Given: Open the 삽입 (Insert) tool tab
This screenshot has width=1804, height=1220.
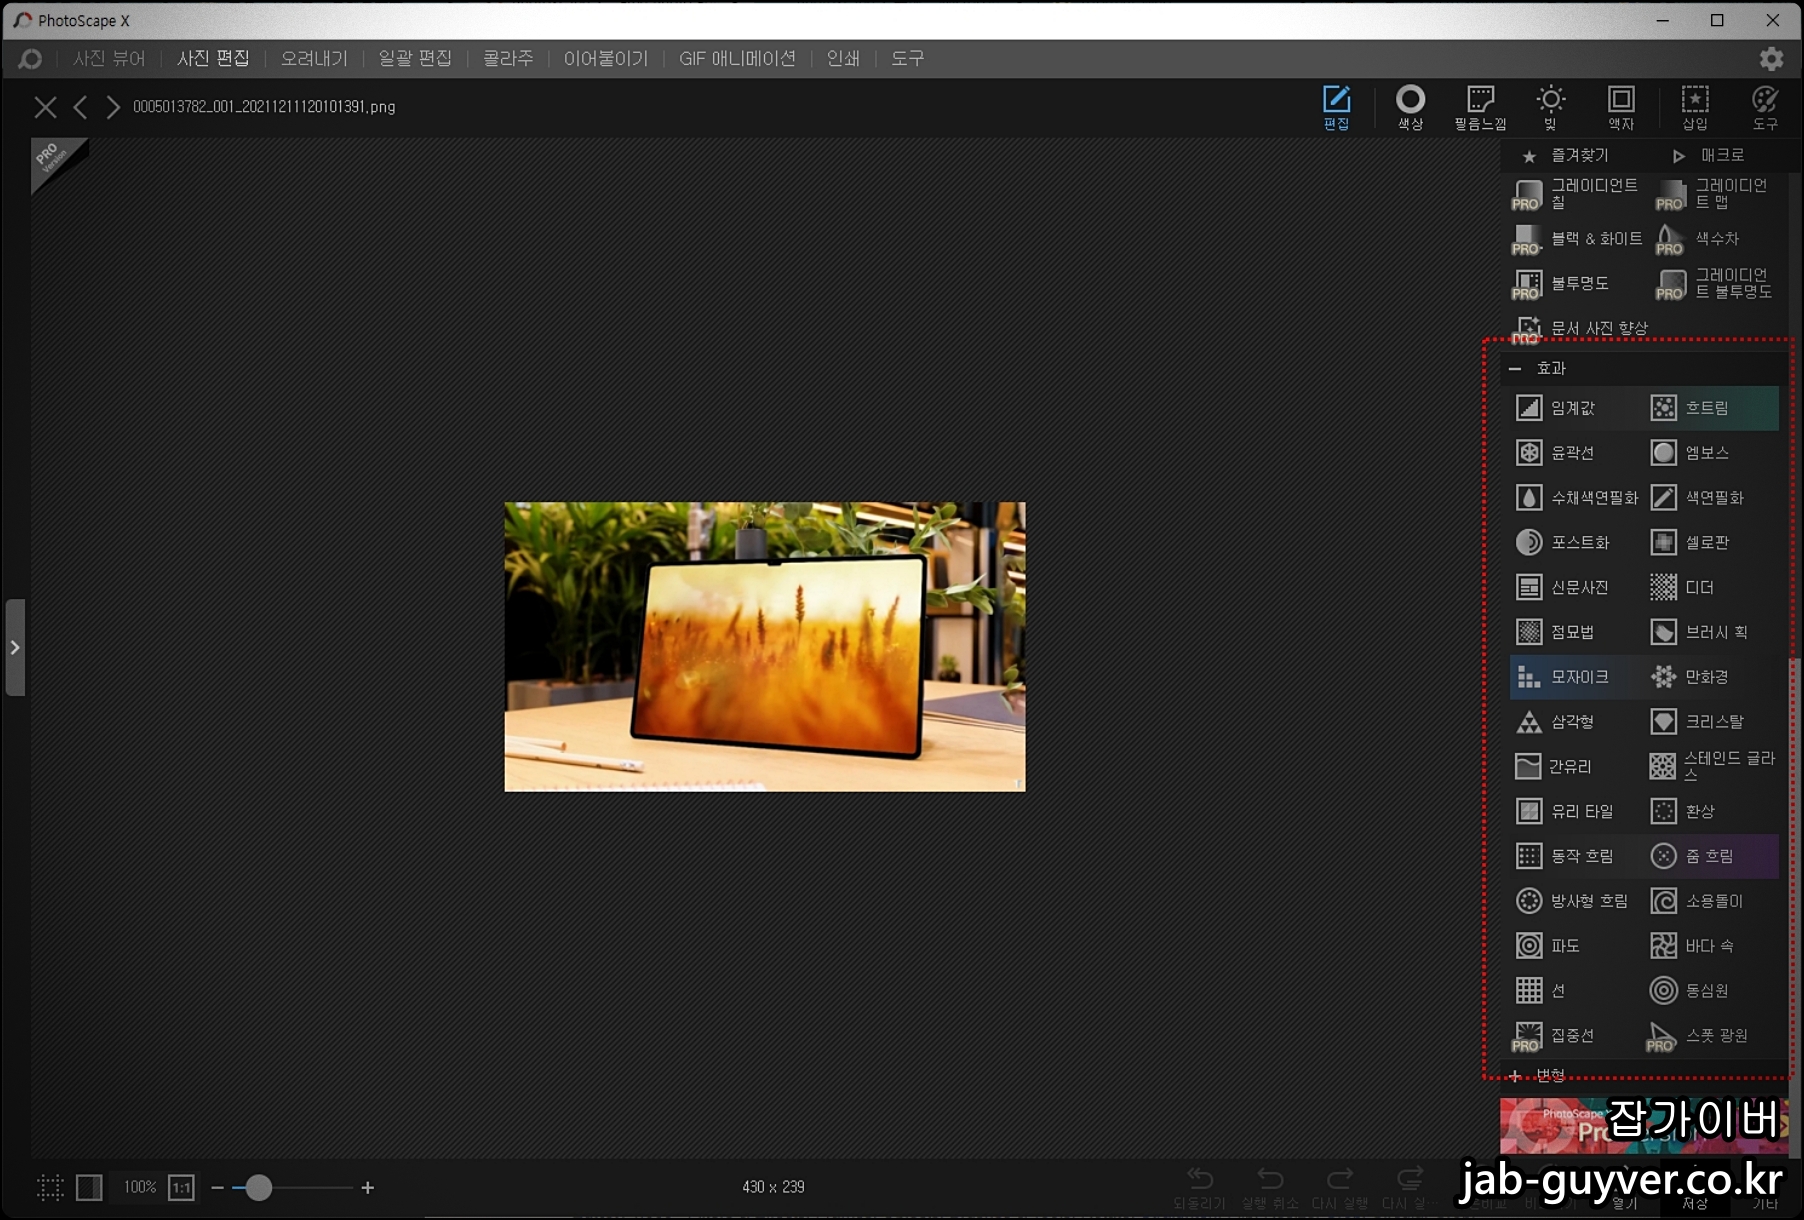Looking at the screenshot, I should click(1695, 108).
